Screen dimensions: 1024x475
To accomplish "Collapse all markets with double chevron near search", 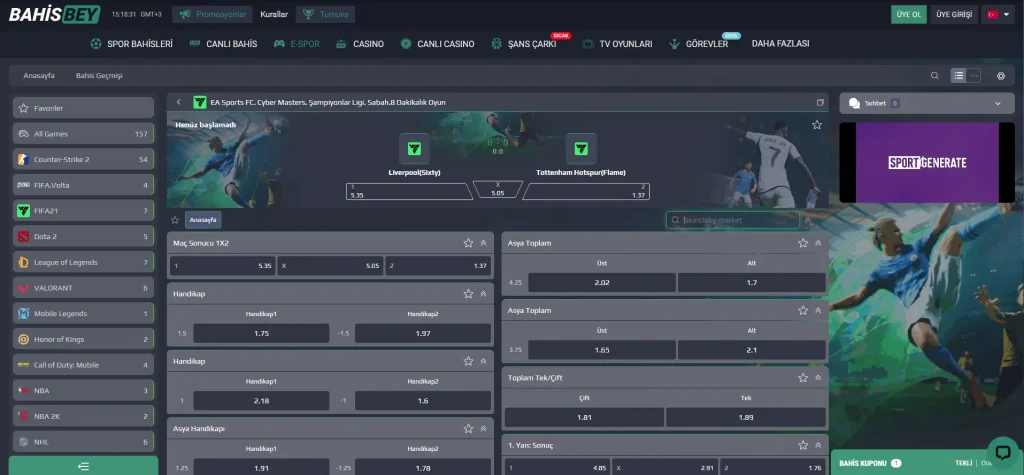I will tap(808, 220).
